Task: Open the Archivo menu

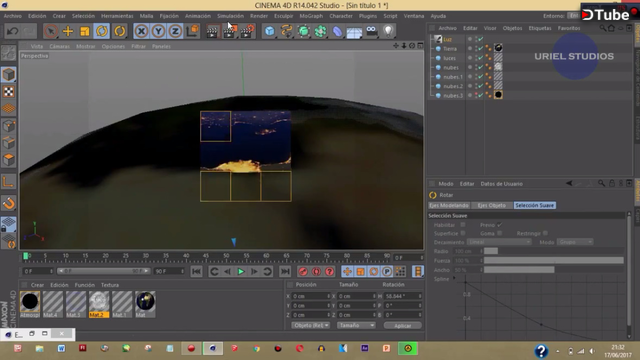Action: (13, 16)
